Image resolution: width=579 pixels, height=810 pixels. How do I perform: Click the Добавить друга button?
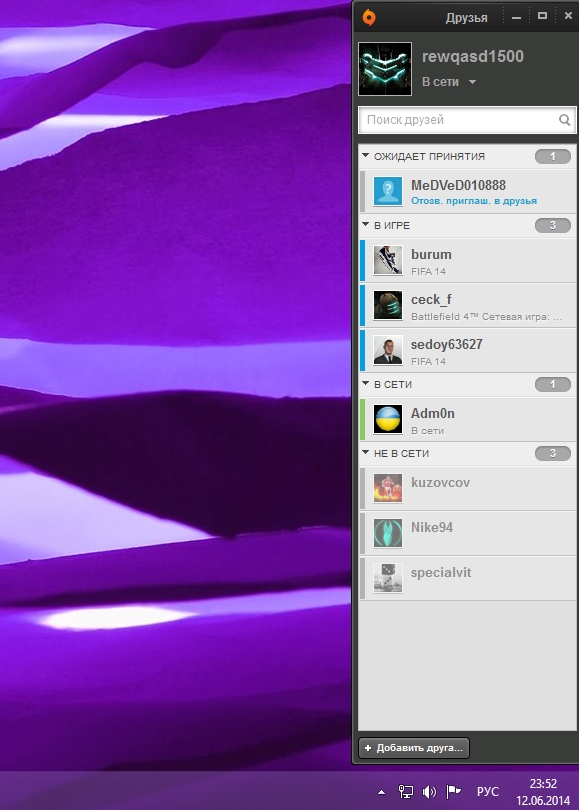coord(414,748)
